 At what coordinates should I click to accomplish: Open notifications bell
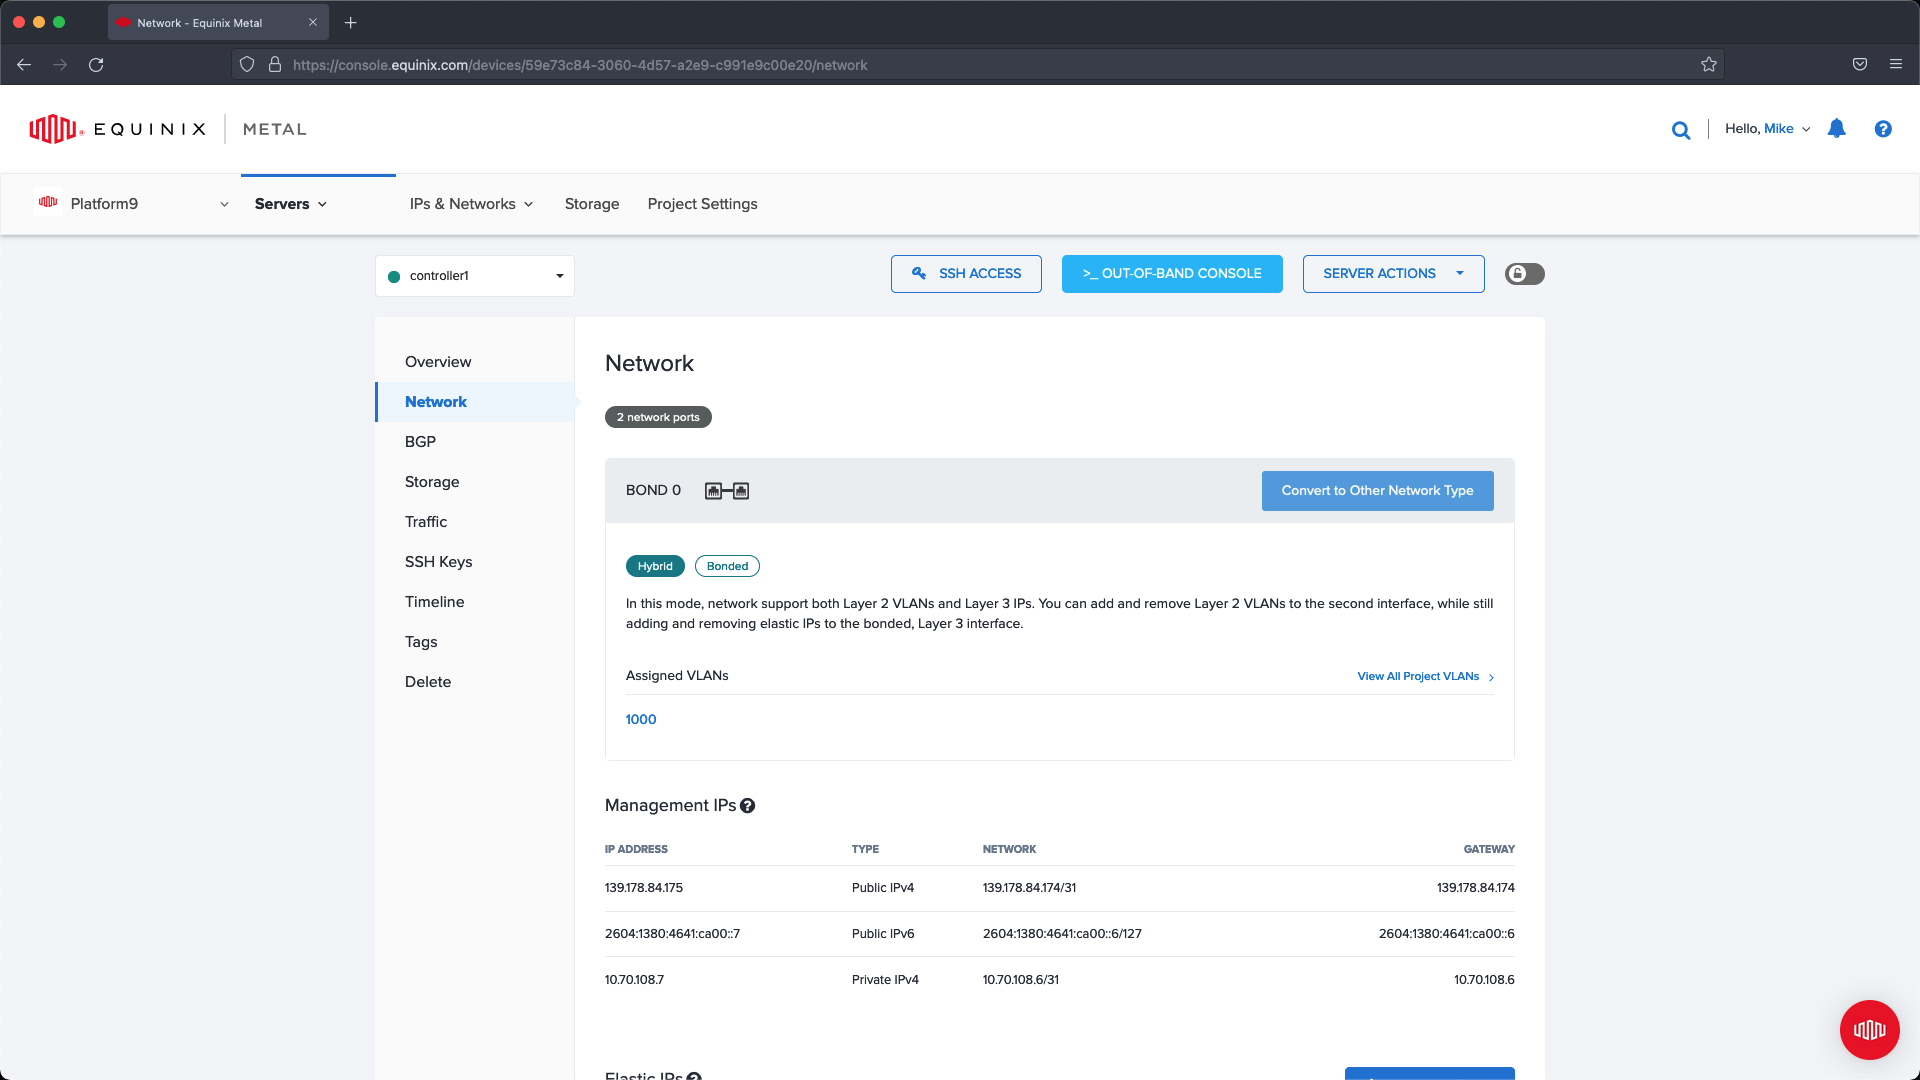pos(1836,129)
